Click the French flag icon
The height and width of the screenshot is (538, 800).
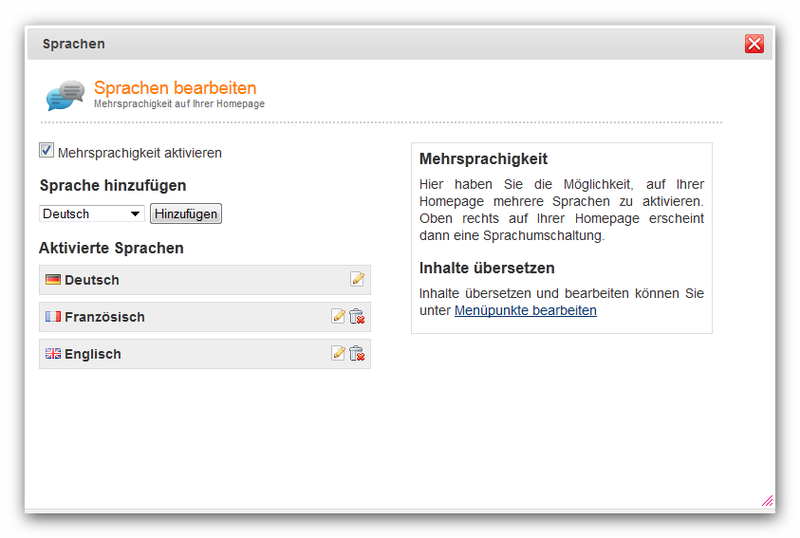(53, 316)
